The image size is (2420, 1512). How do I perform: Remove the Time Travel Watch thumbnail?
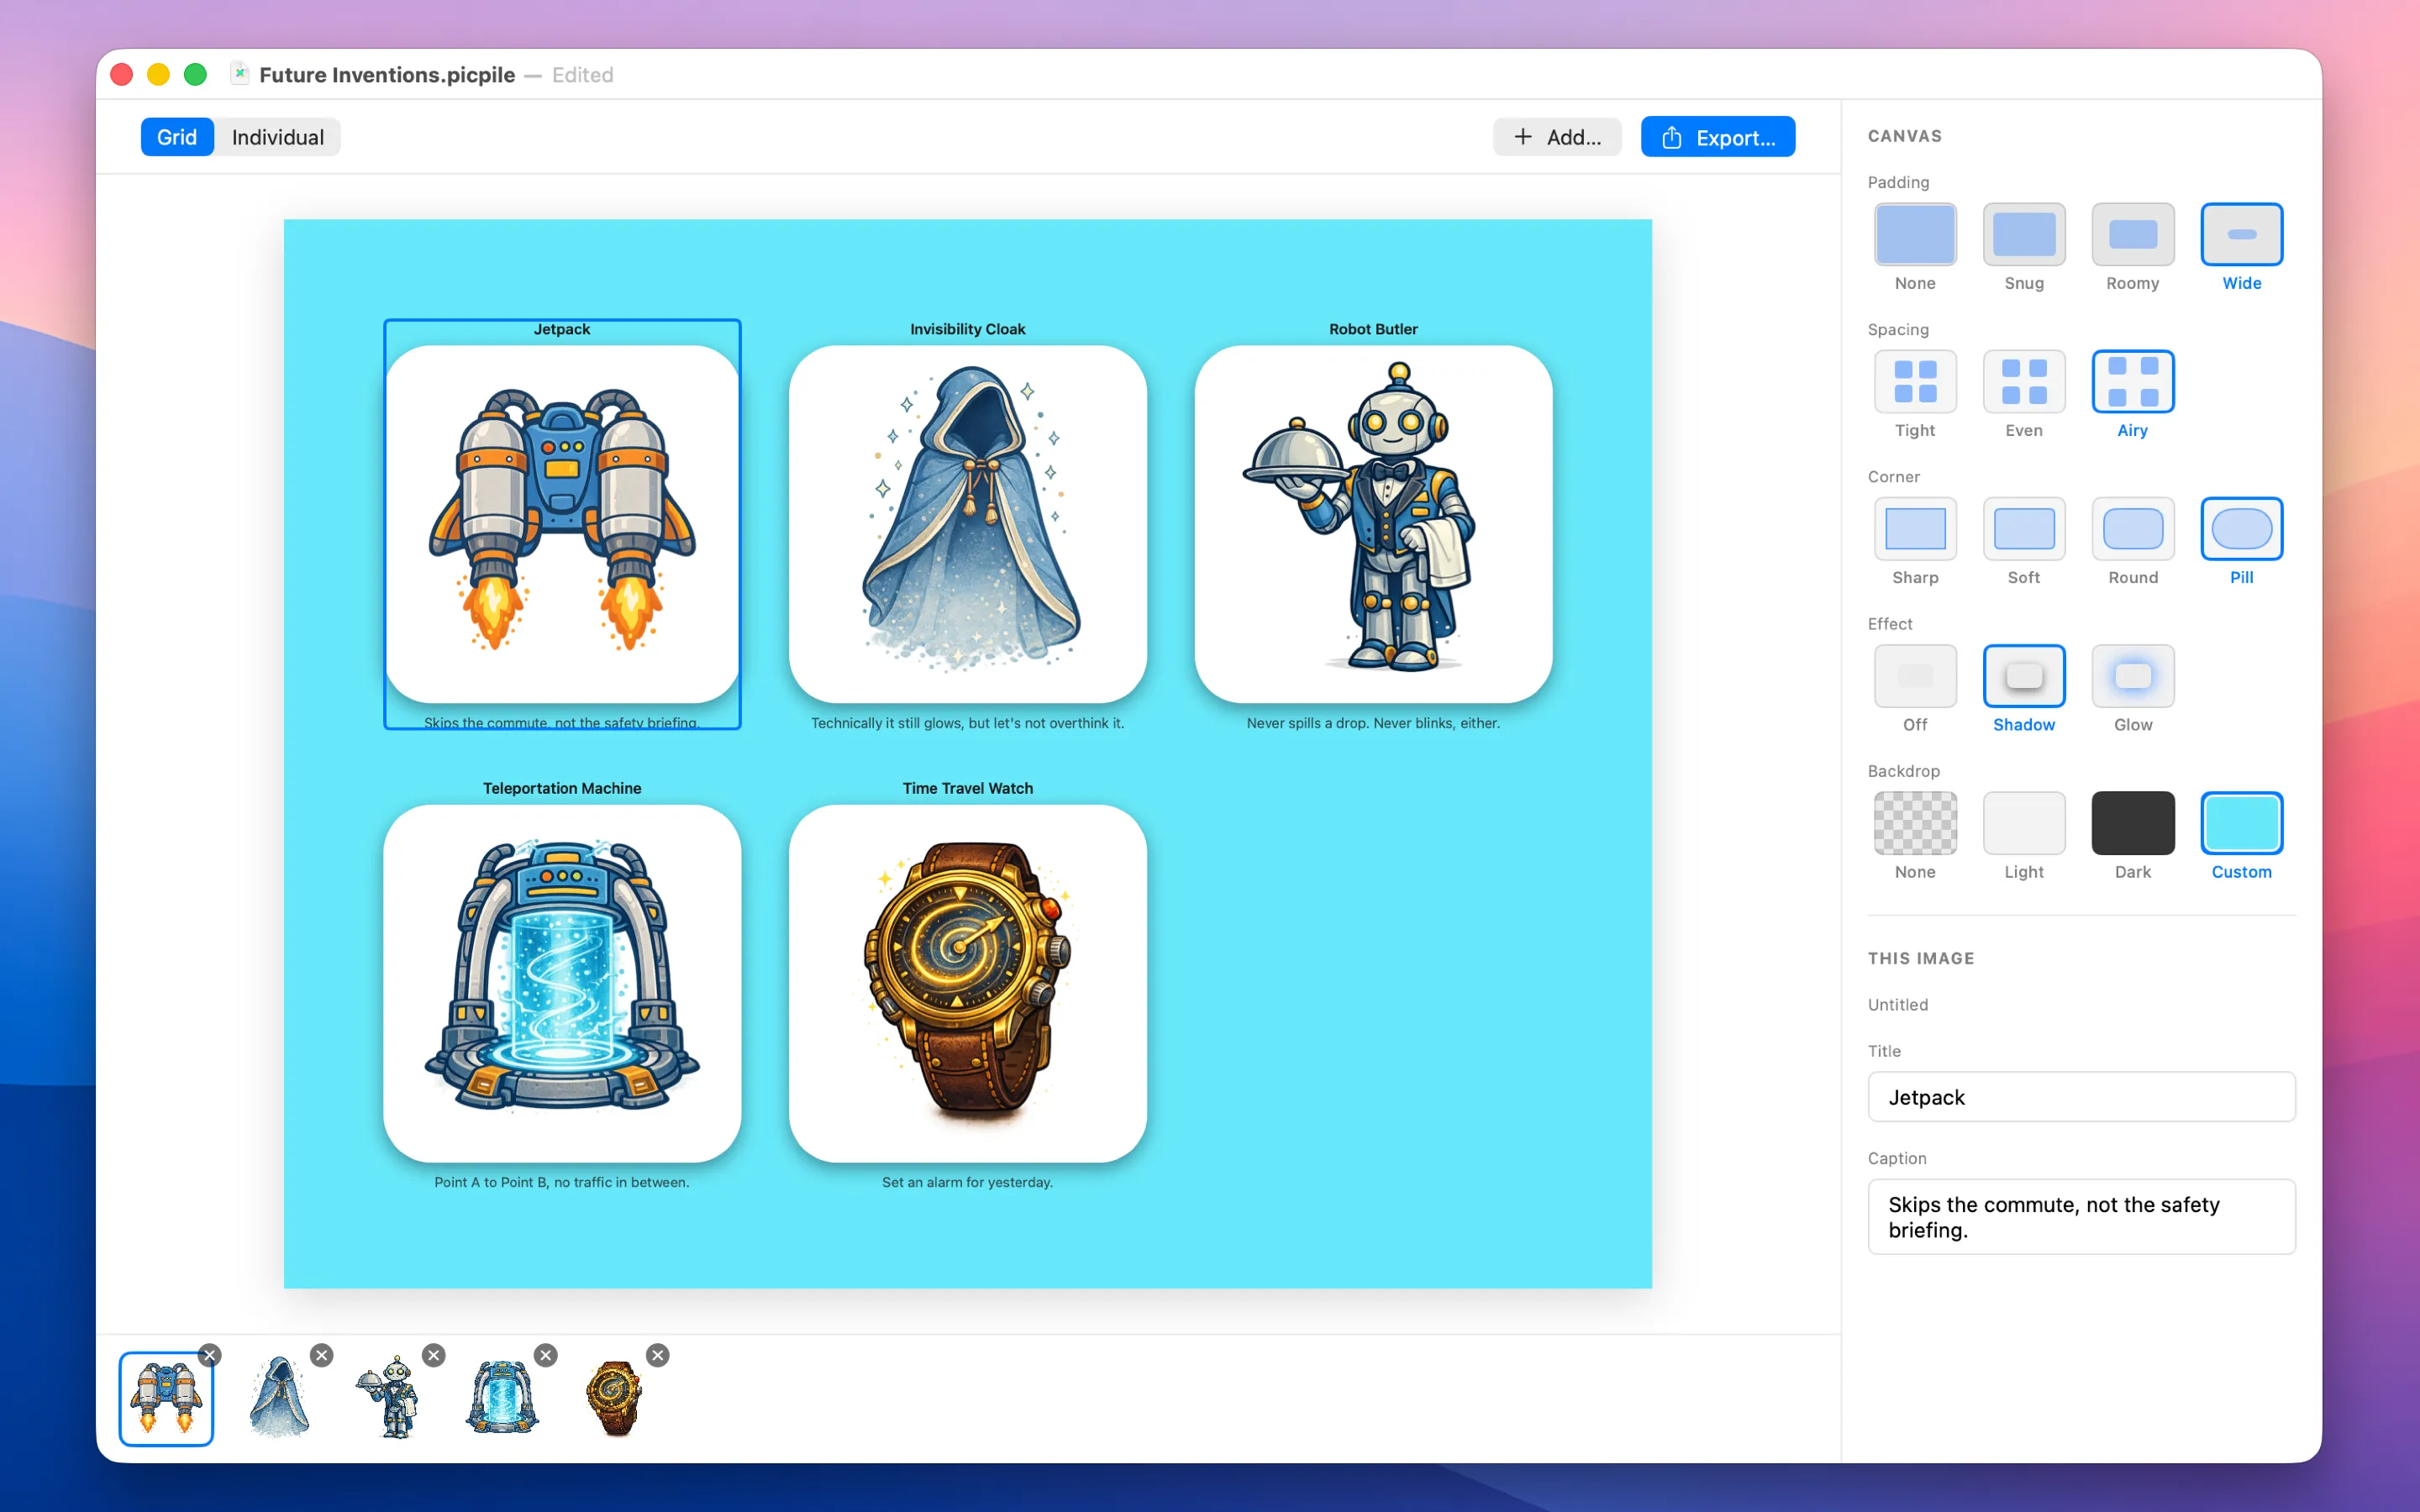tap(657, 1355)
